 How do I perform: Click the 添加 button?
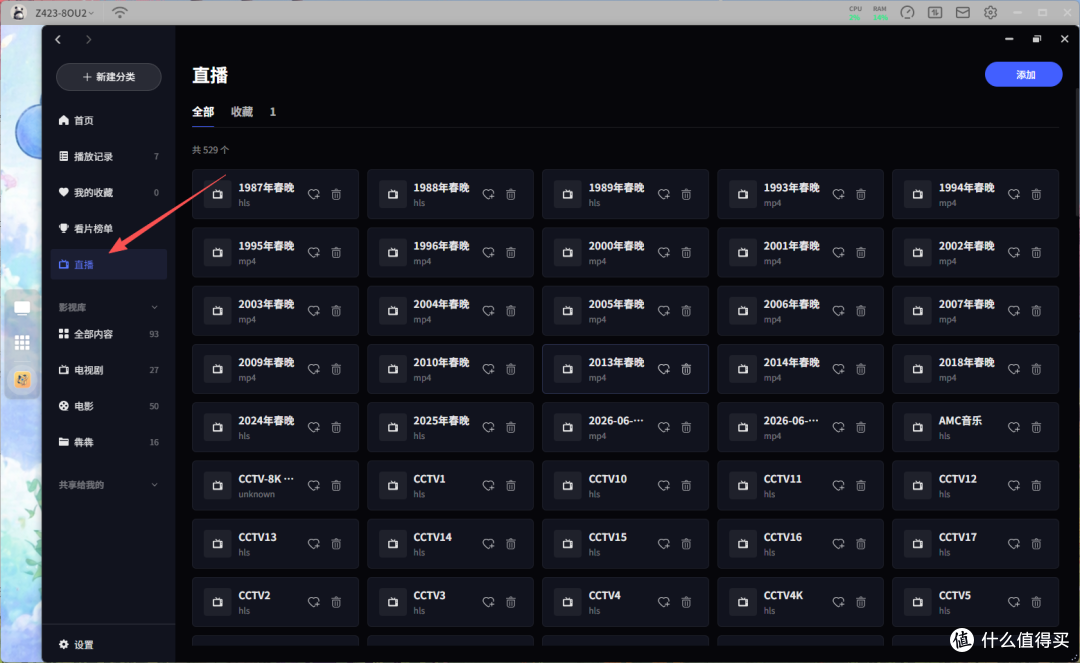pyautogui.click(x=1024, y=74)
